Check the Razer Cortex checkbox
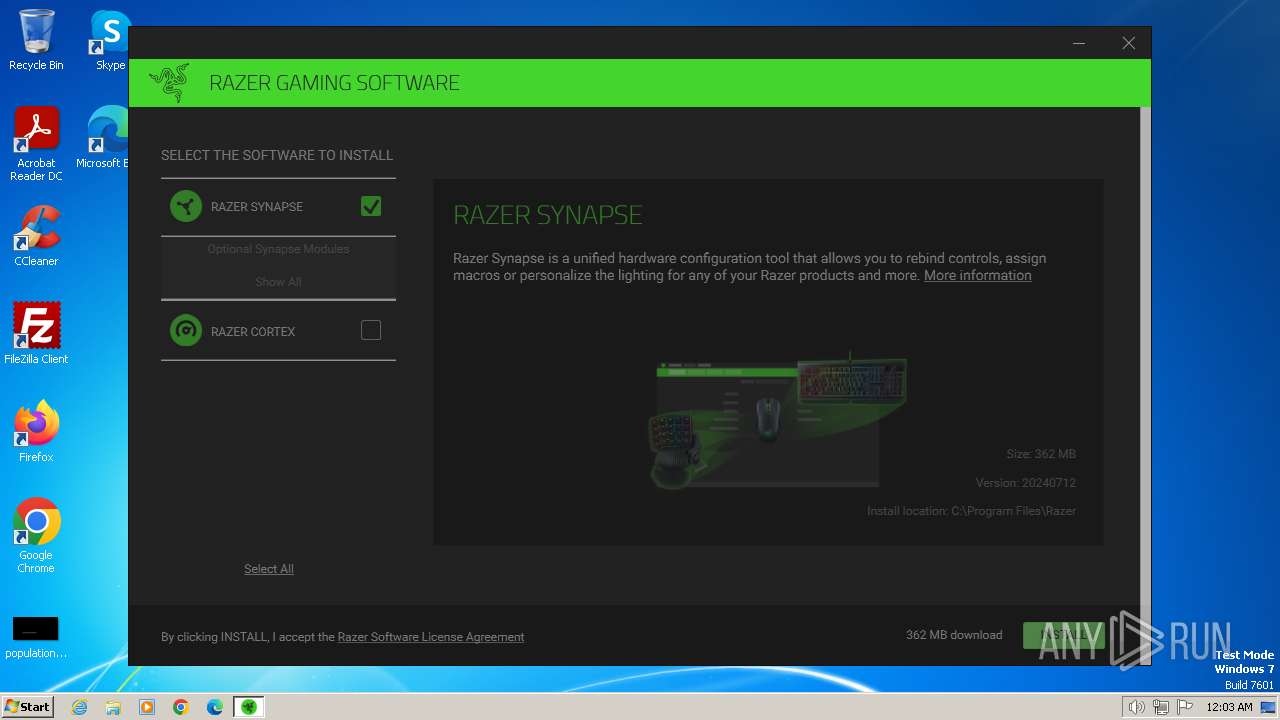Image resolution: width=1280 pixels, height=720 pixels. point(371,330)
